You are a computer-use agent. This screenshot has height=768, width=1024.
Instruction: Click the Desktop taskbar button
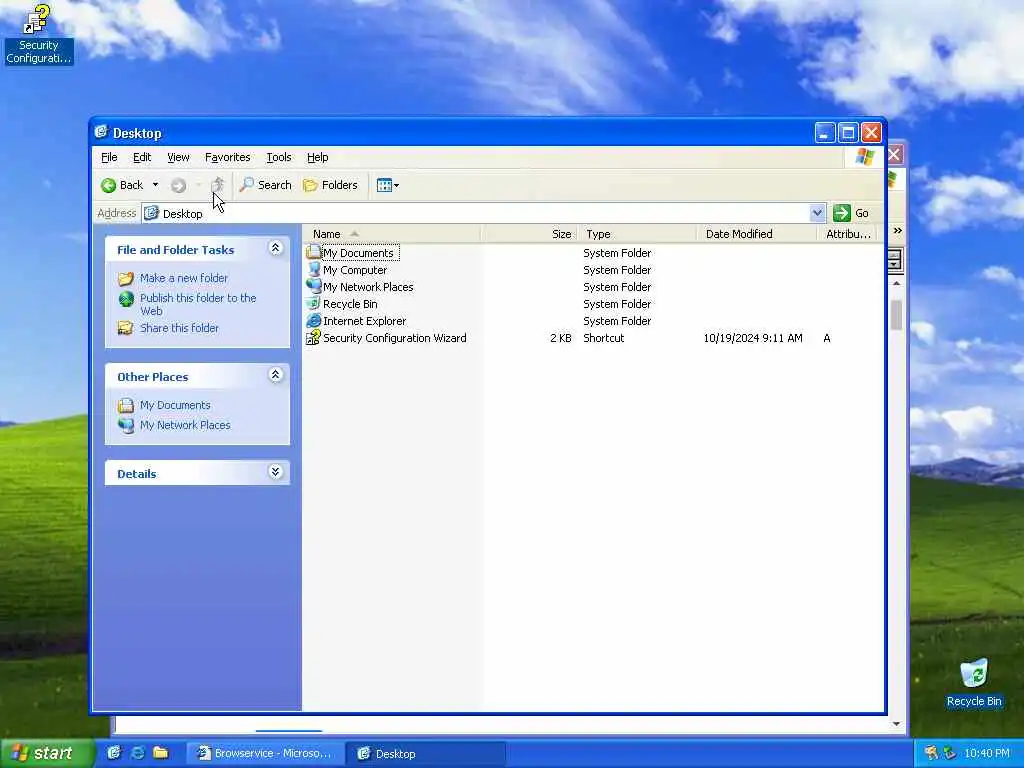pyautogui.click(x=424, y=754)
